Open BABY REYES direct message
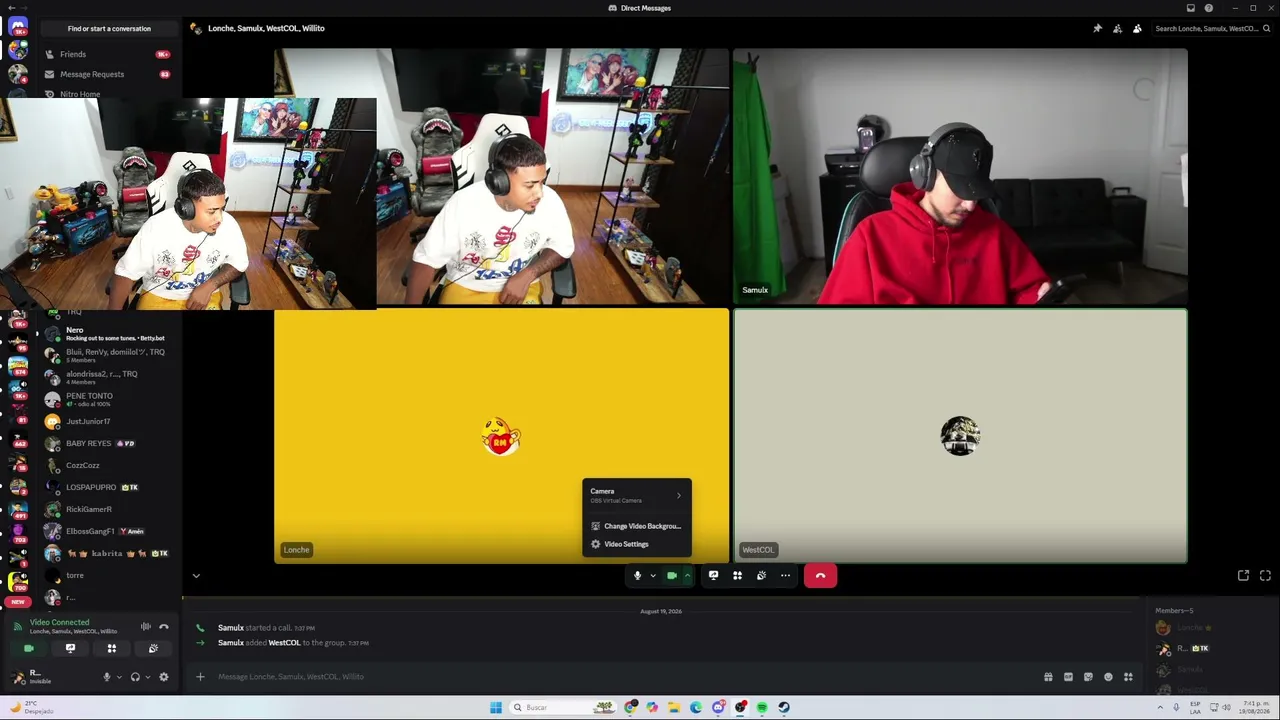The height and width of the screenshot is (720, 1280). 108,444
